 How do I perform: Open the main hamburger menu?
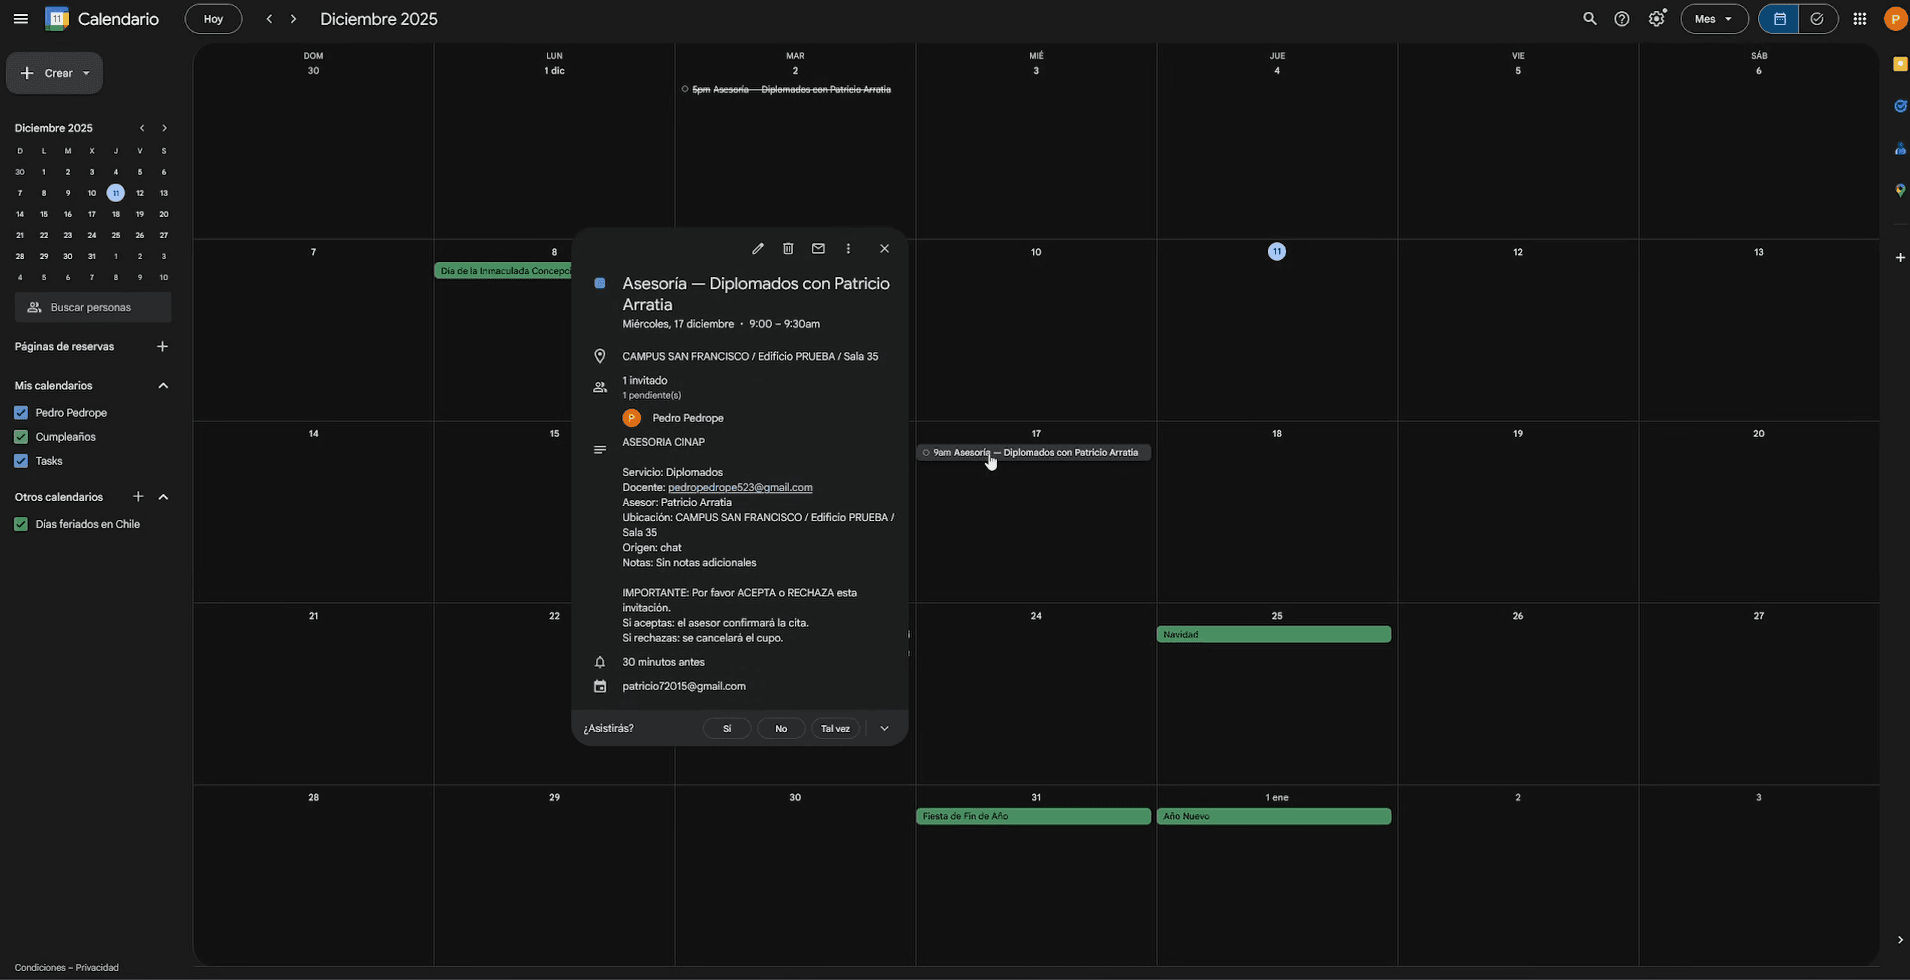[21, 19]
